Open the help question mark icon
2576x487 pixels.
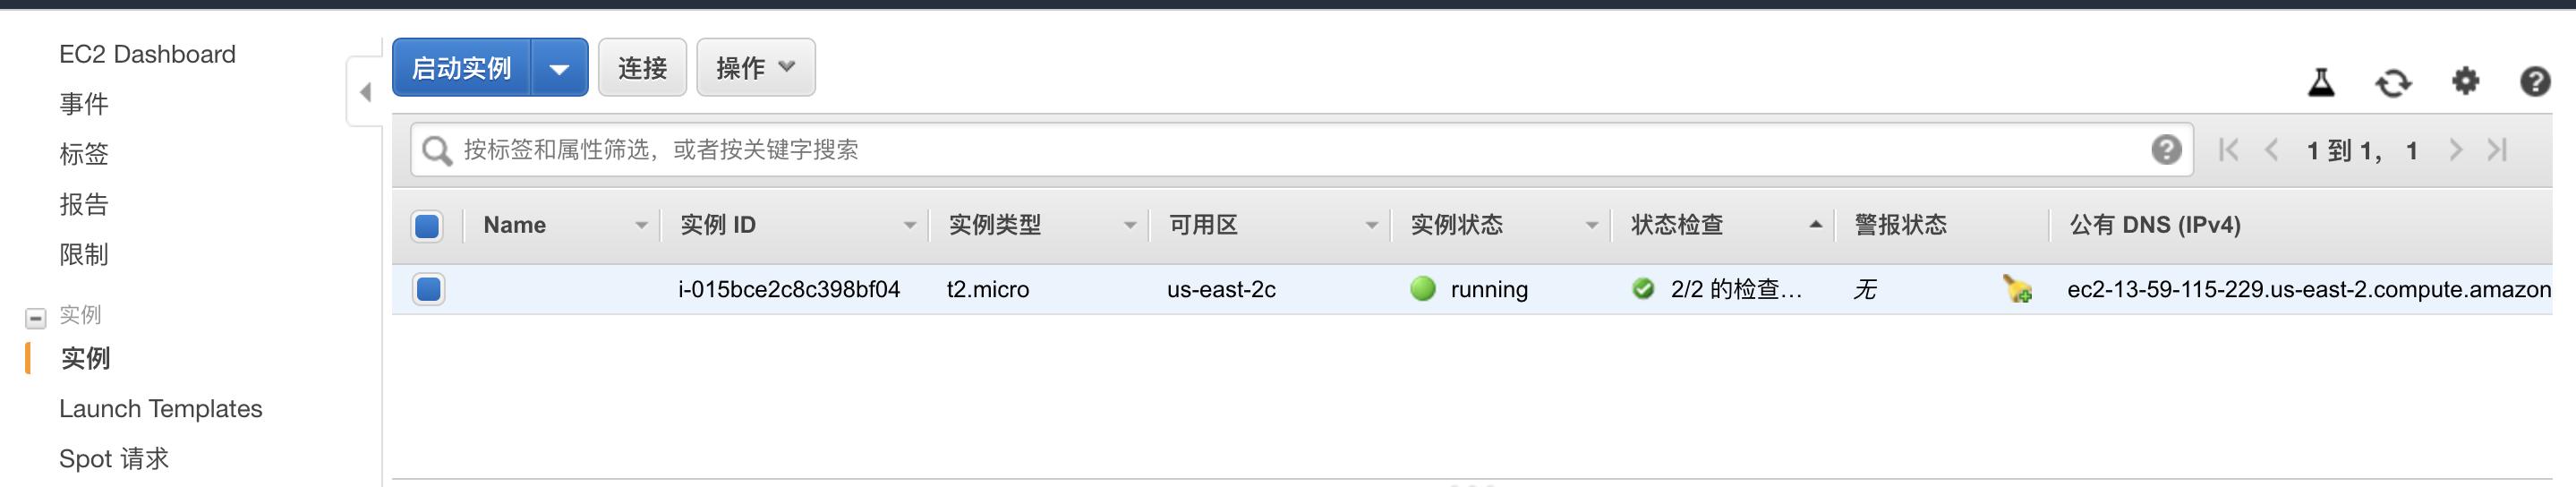coord(2534,81)
